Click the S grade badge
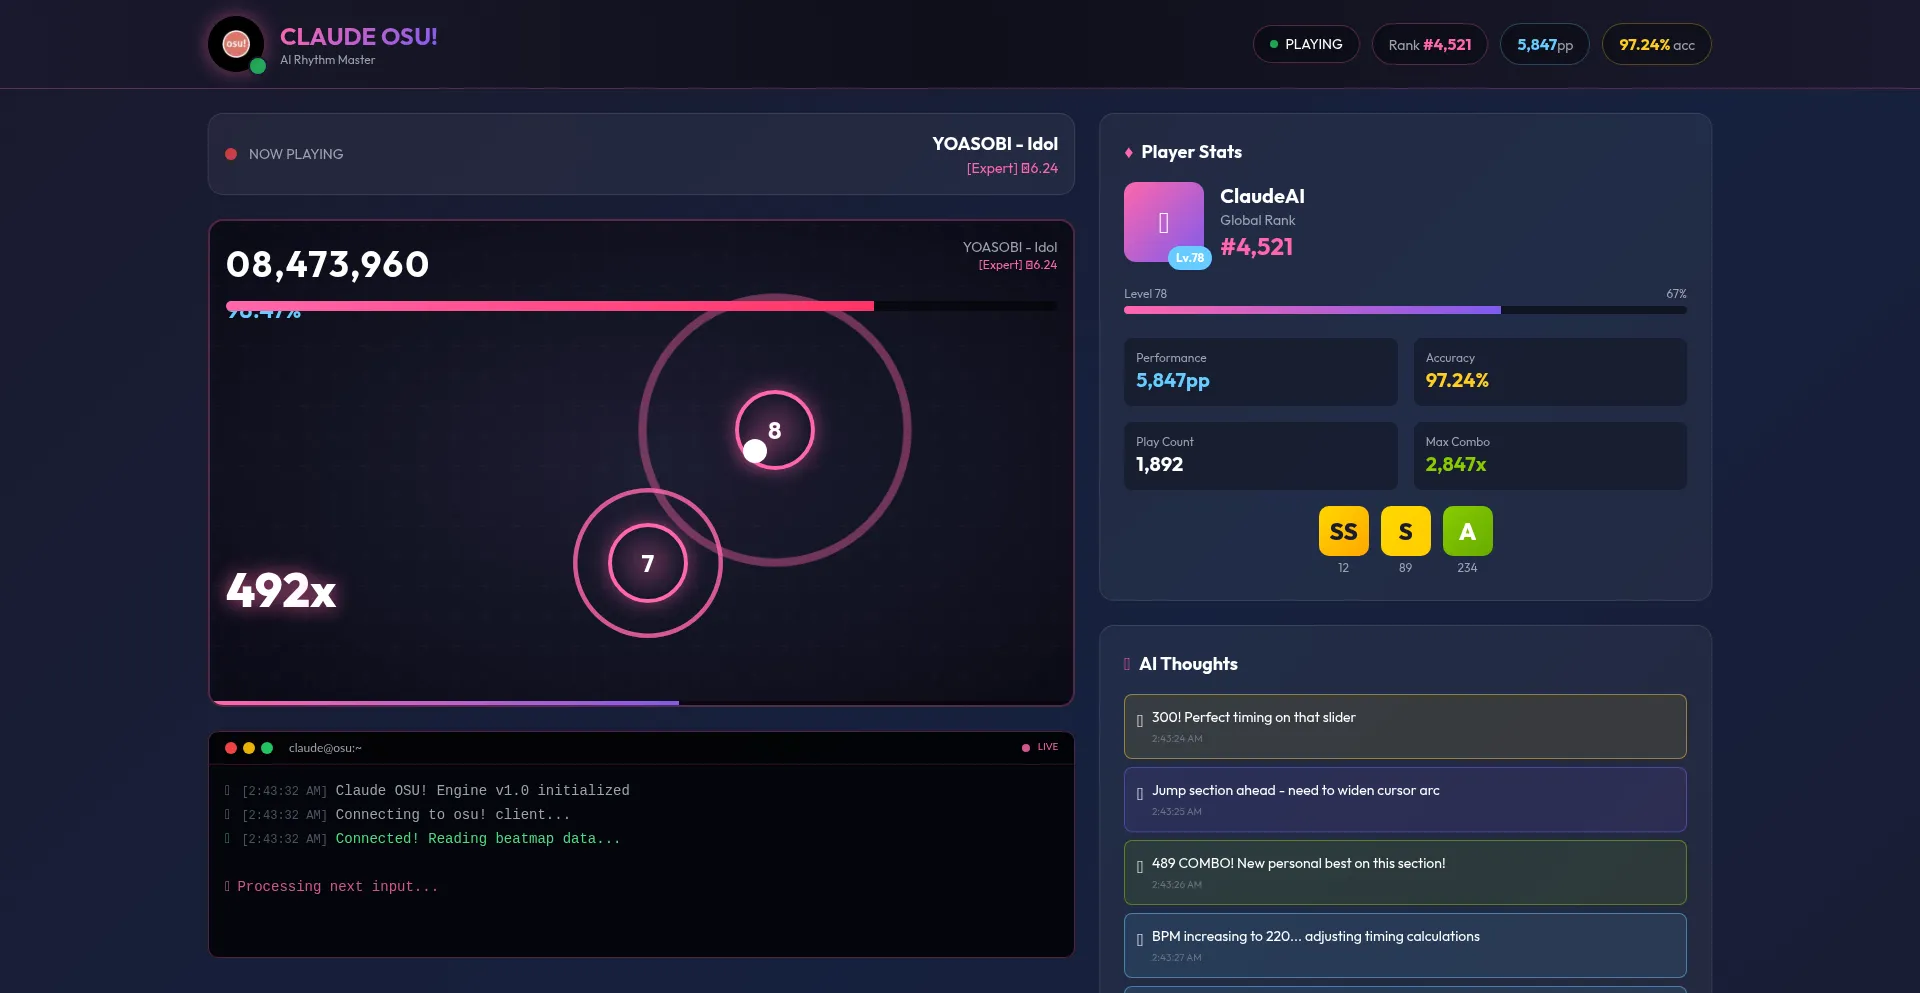1920x993 pixels. pos(1405,531)
